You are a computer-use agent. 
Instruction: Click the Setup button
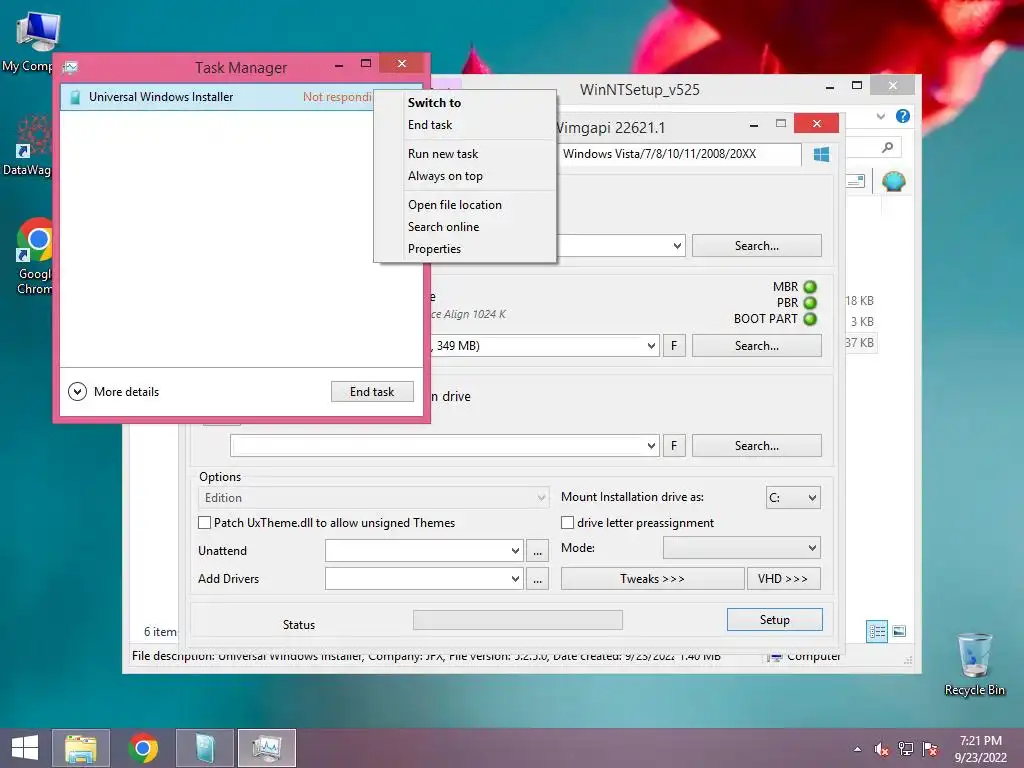775,620
